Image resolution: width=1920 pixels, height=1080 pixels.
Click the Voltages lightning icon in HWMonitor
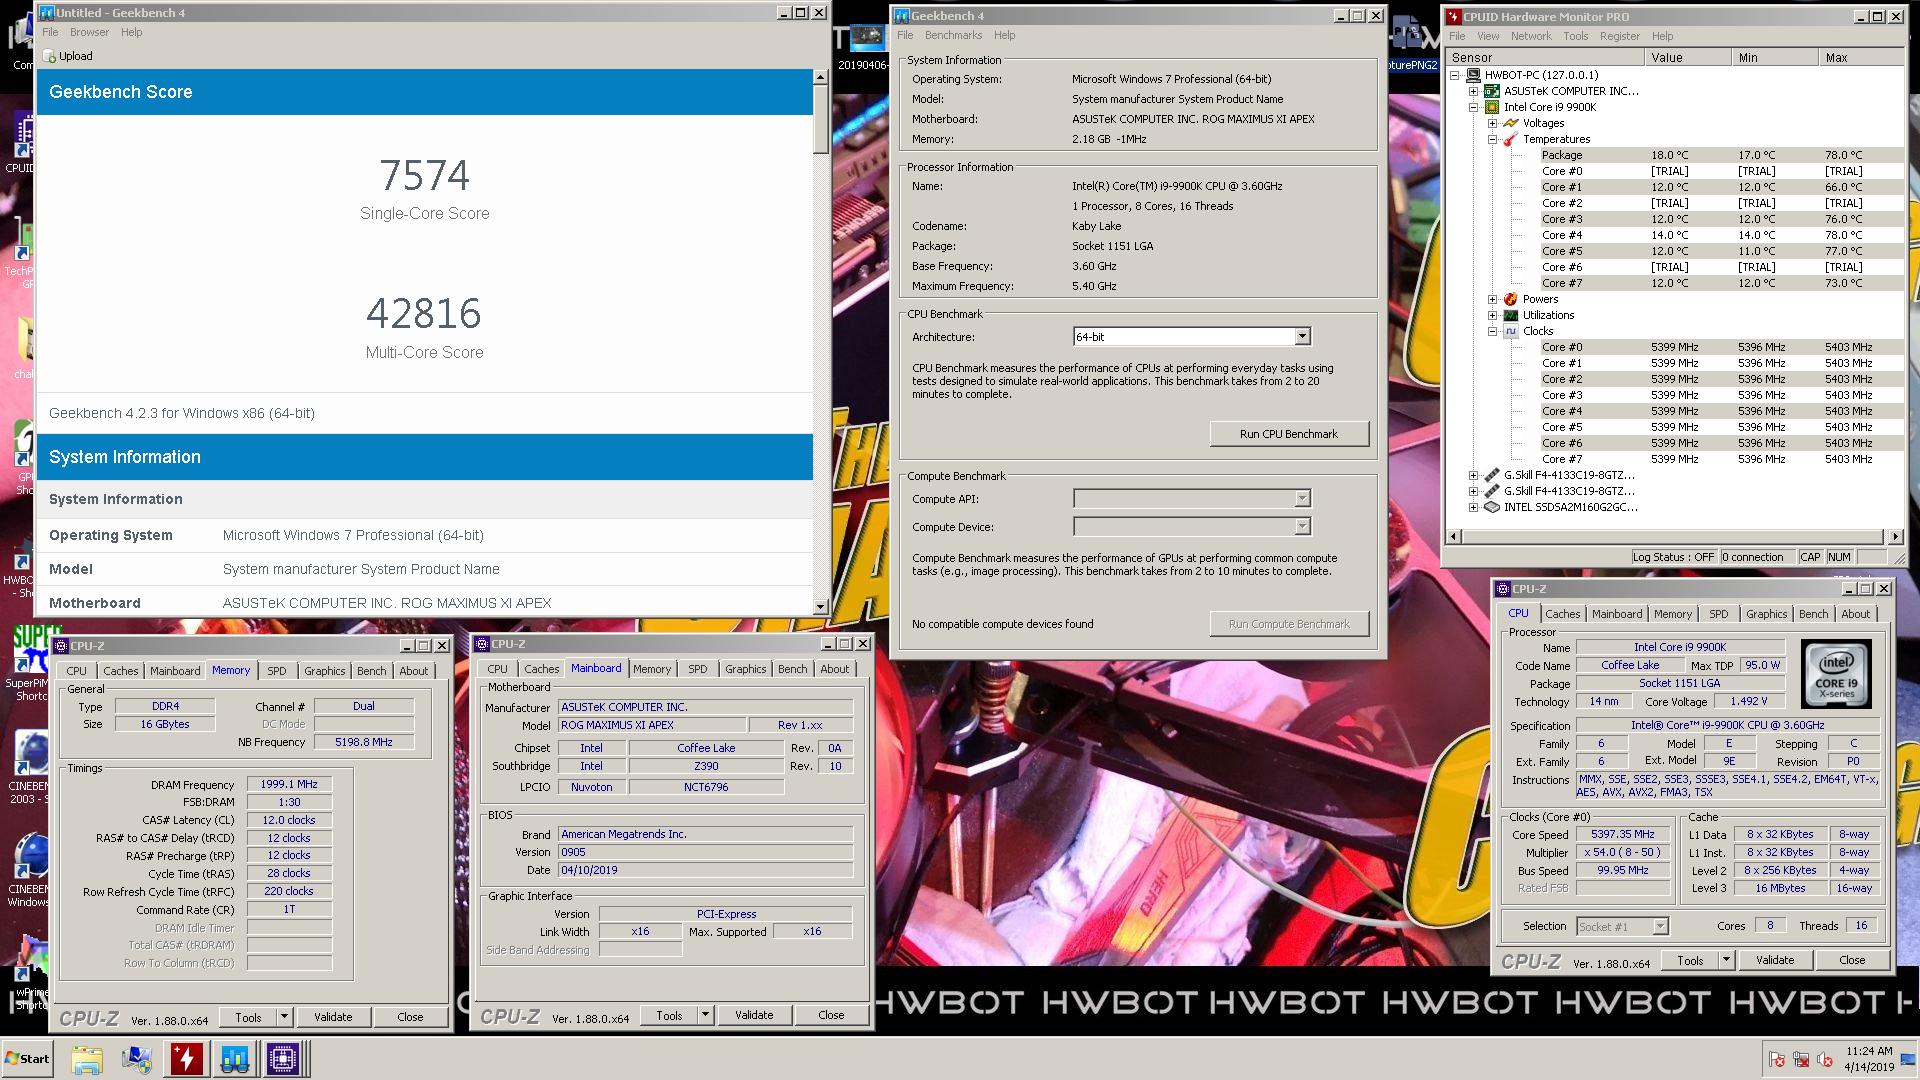click(x=1511, y=123)
